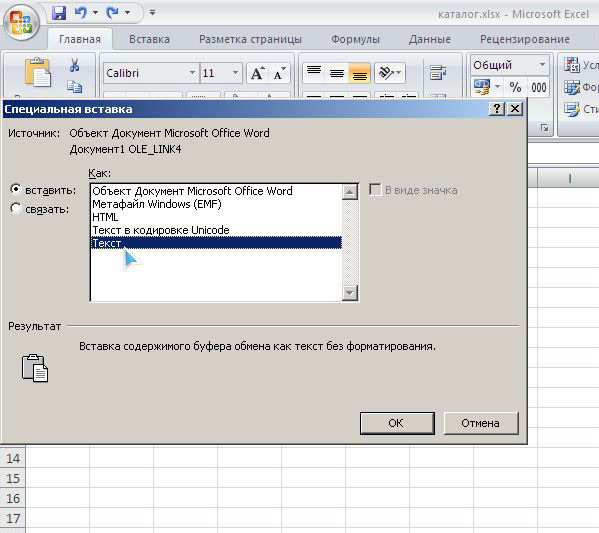
Task: Open the redo history dropdown arrow
Action: pyautogui.click(x=127, y=13)
